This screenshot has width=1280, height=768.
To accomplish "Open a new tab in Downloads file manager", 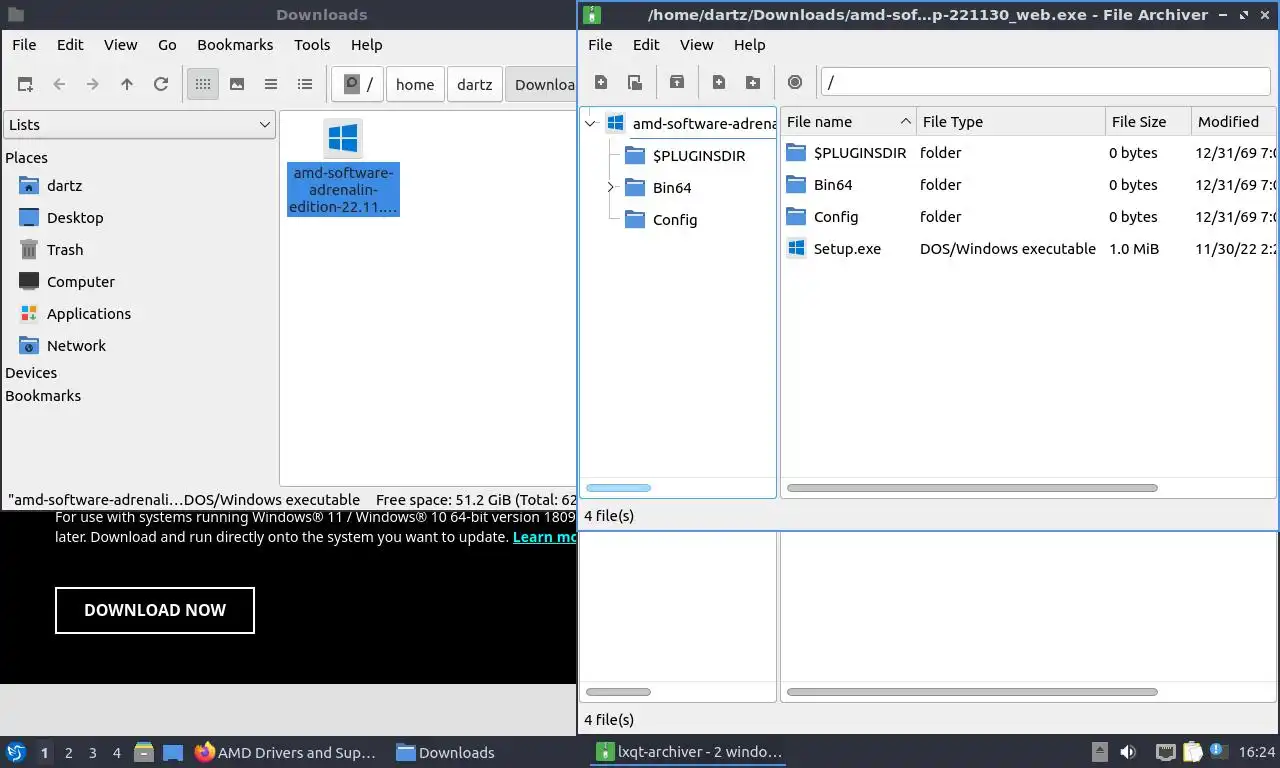I will pyautogui.click(x=25, y=84).
